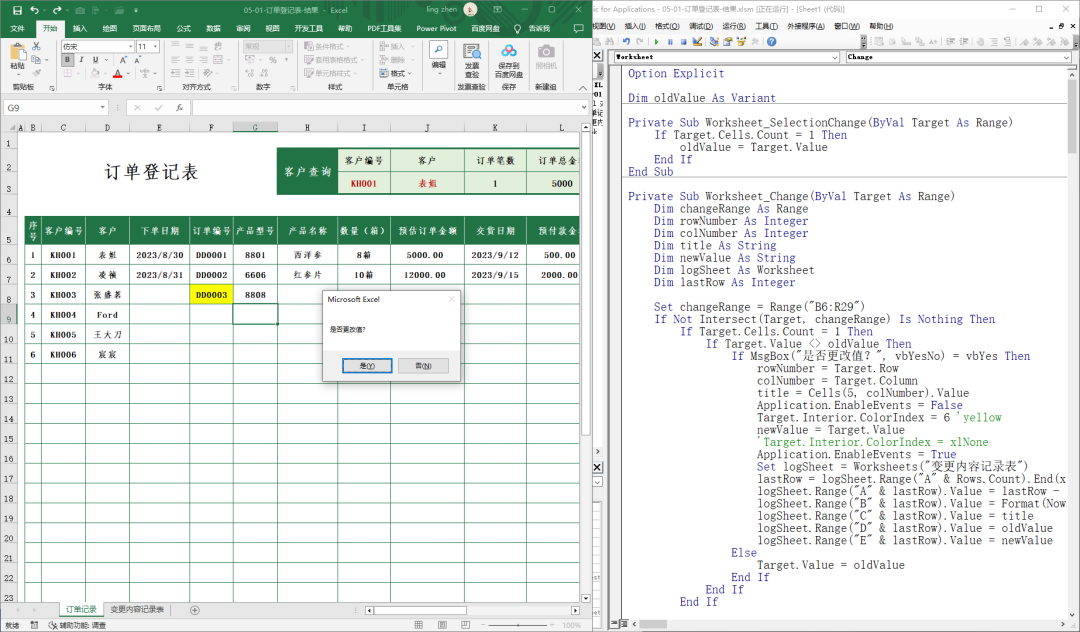Open the Debug (调试) menu in VBA
1080x632 pixels.
pyautogui.click(x=700, y=26)
